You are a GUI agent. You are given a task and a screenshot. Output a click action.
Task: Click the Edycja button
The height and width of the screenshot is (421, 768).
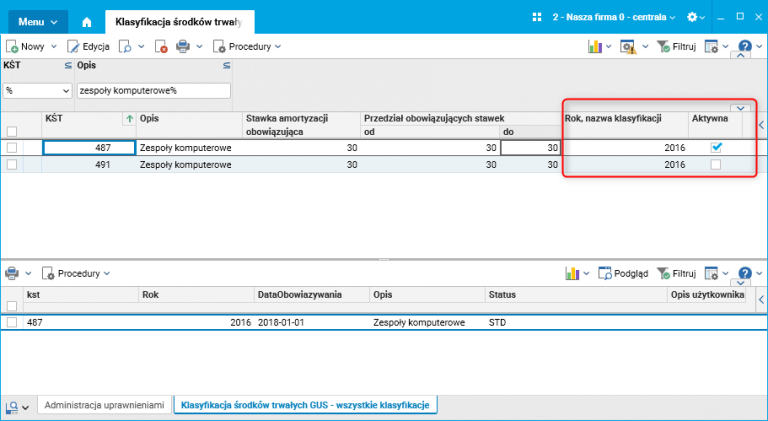pos(89,47)
